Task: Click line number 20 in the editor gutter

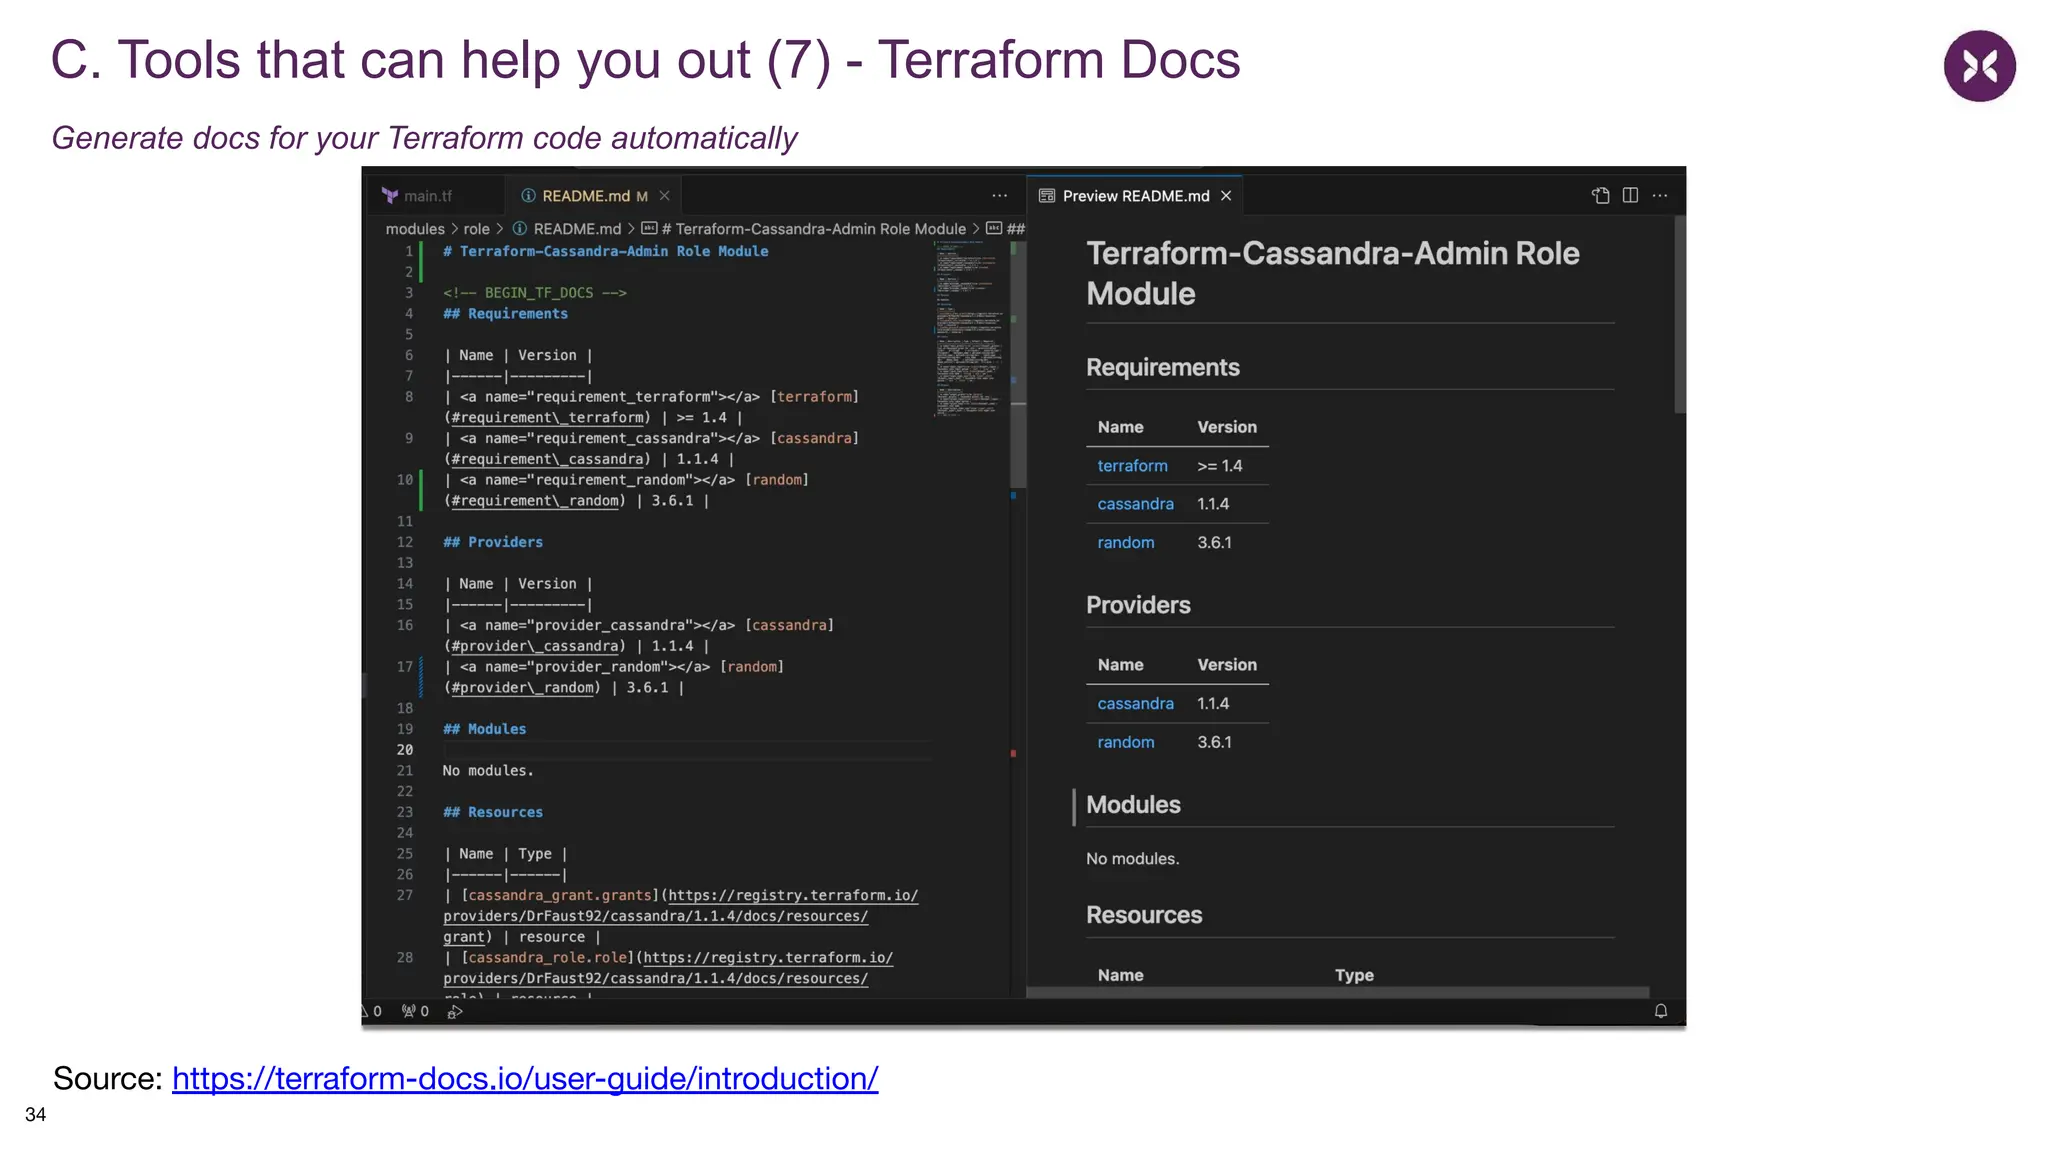Action: [x=404, y=750]
